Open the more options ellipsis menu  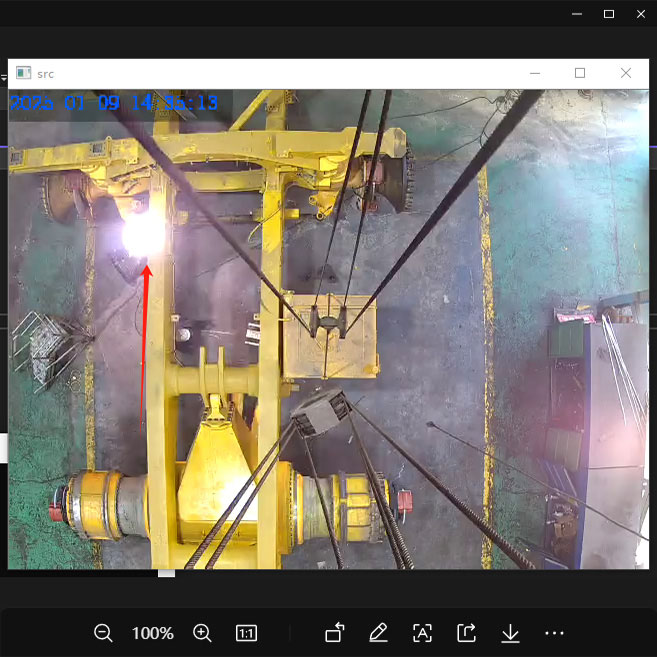point(555,633)
